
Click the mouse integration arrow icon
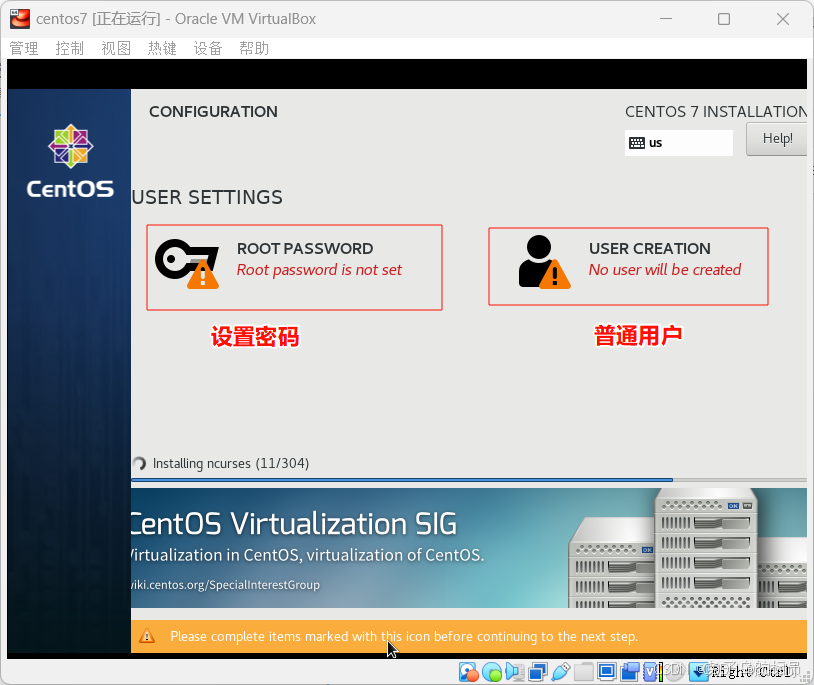point(699,672)
